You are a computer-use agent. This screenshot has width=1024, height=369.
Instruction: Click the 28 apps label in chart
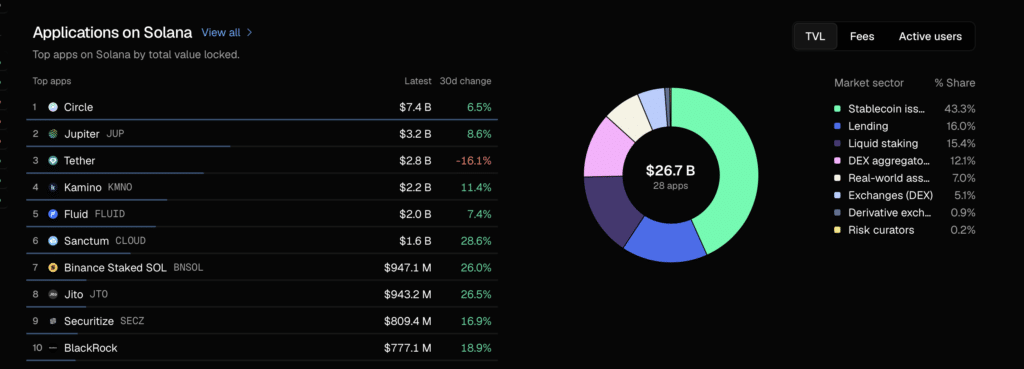coord(671,186)
